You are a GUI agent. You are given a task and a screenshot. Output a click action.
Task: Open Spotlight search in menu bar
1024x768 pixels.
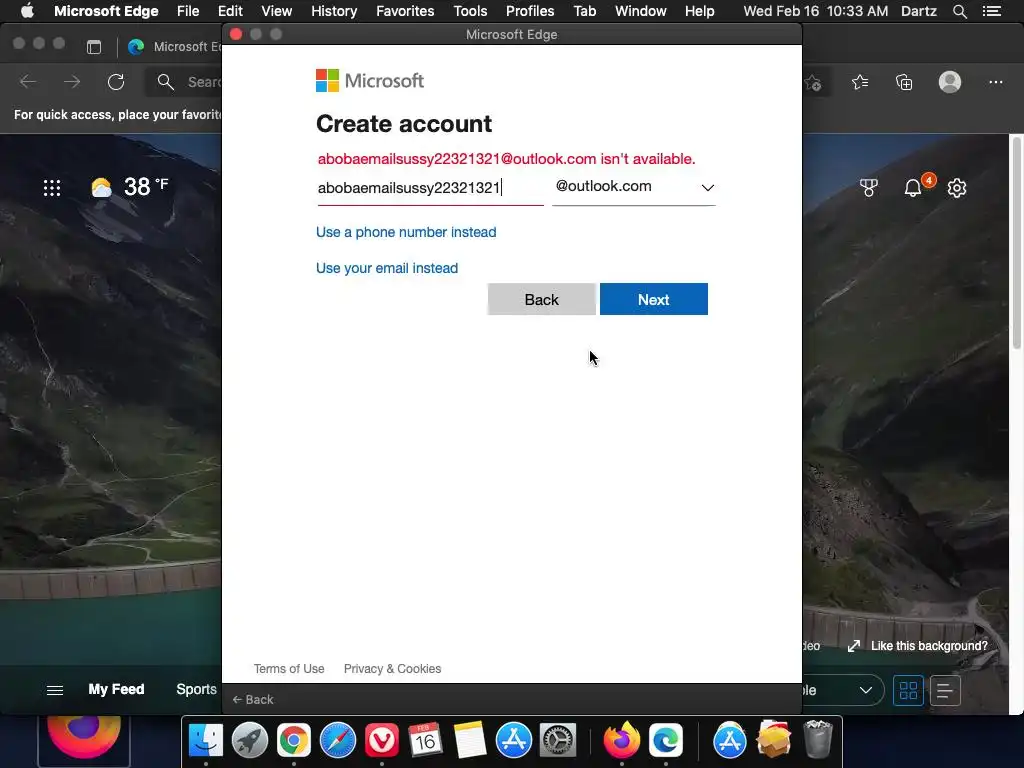(959, 11)
